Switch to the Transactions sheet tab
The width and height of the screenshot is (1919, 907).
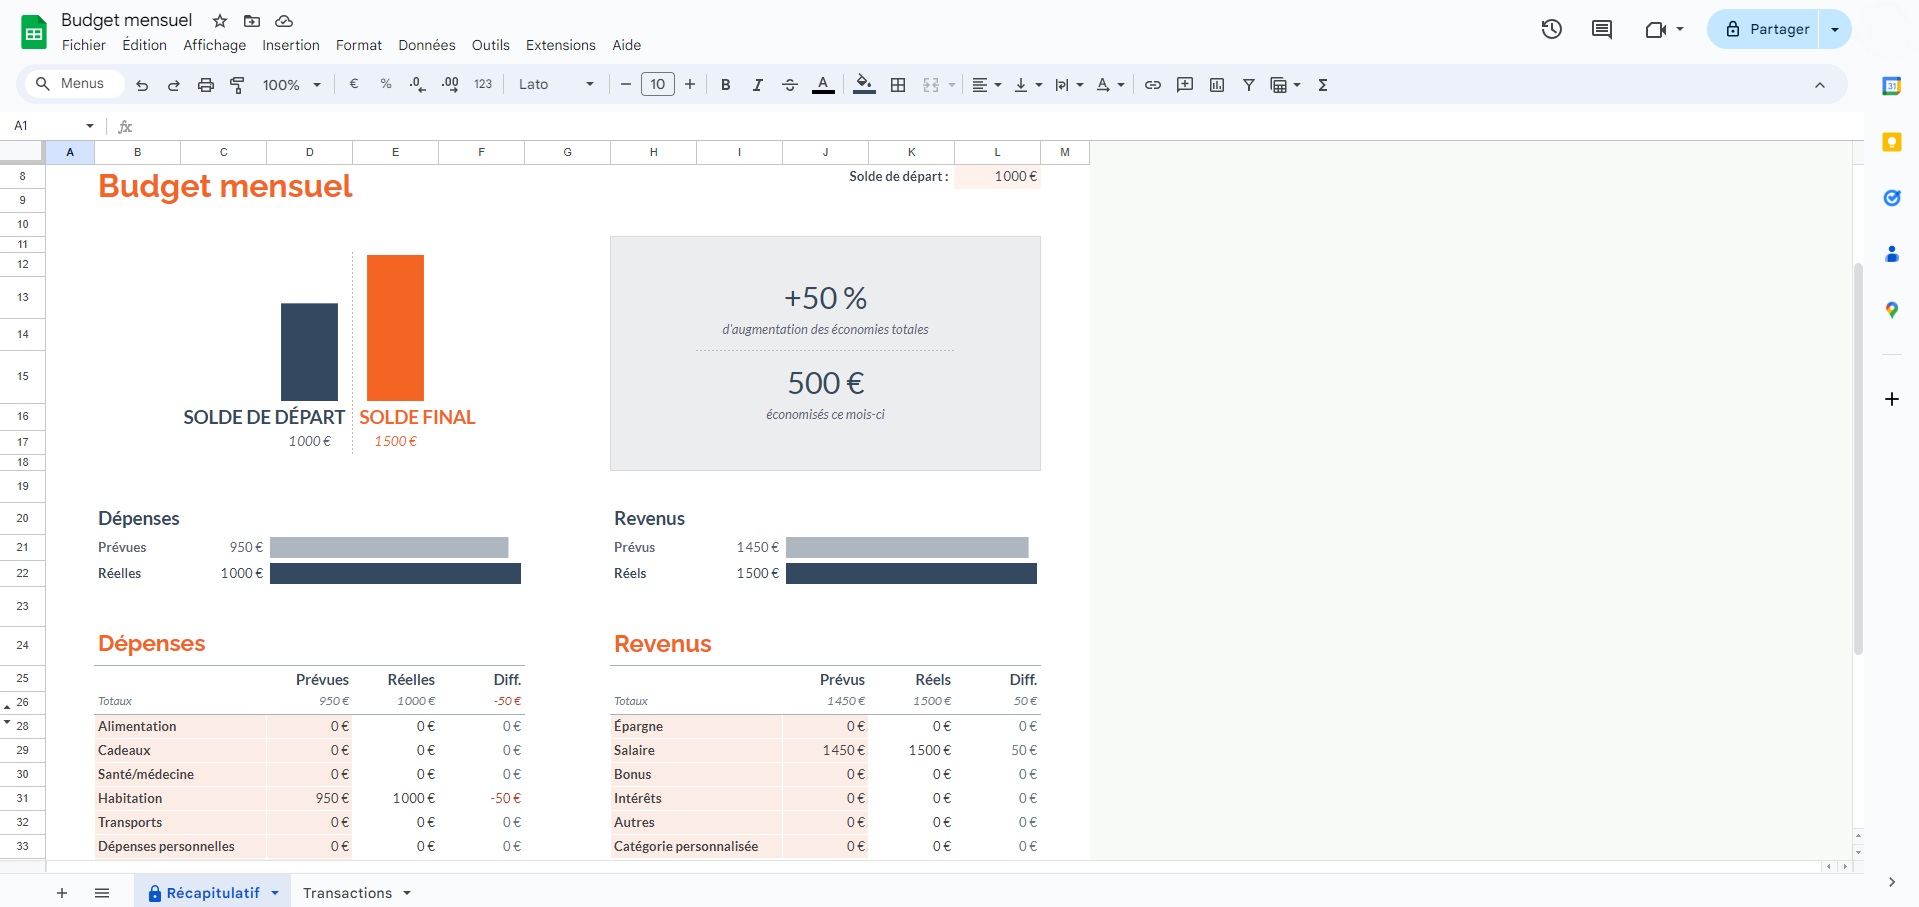tap(347, 892)
